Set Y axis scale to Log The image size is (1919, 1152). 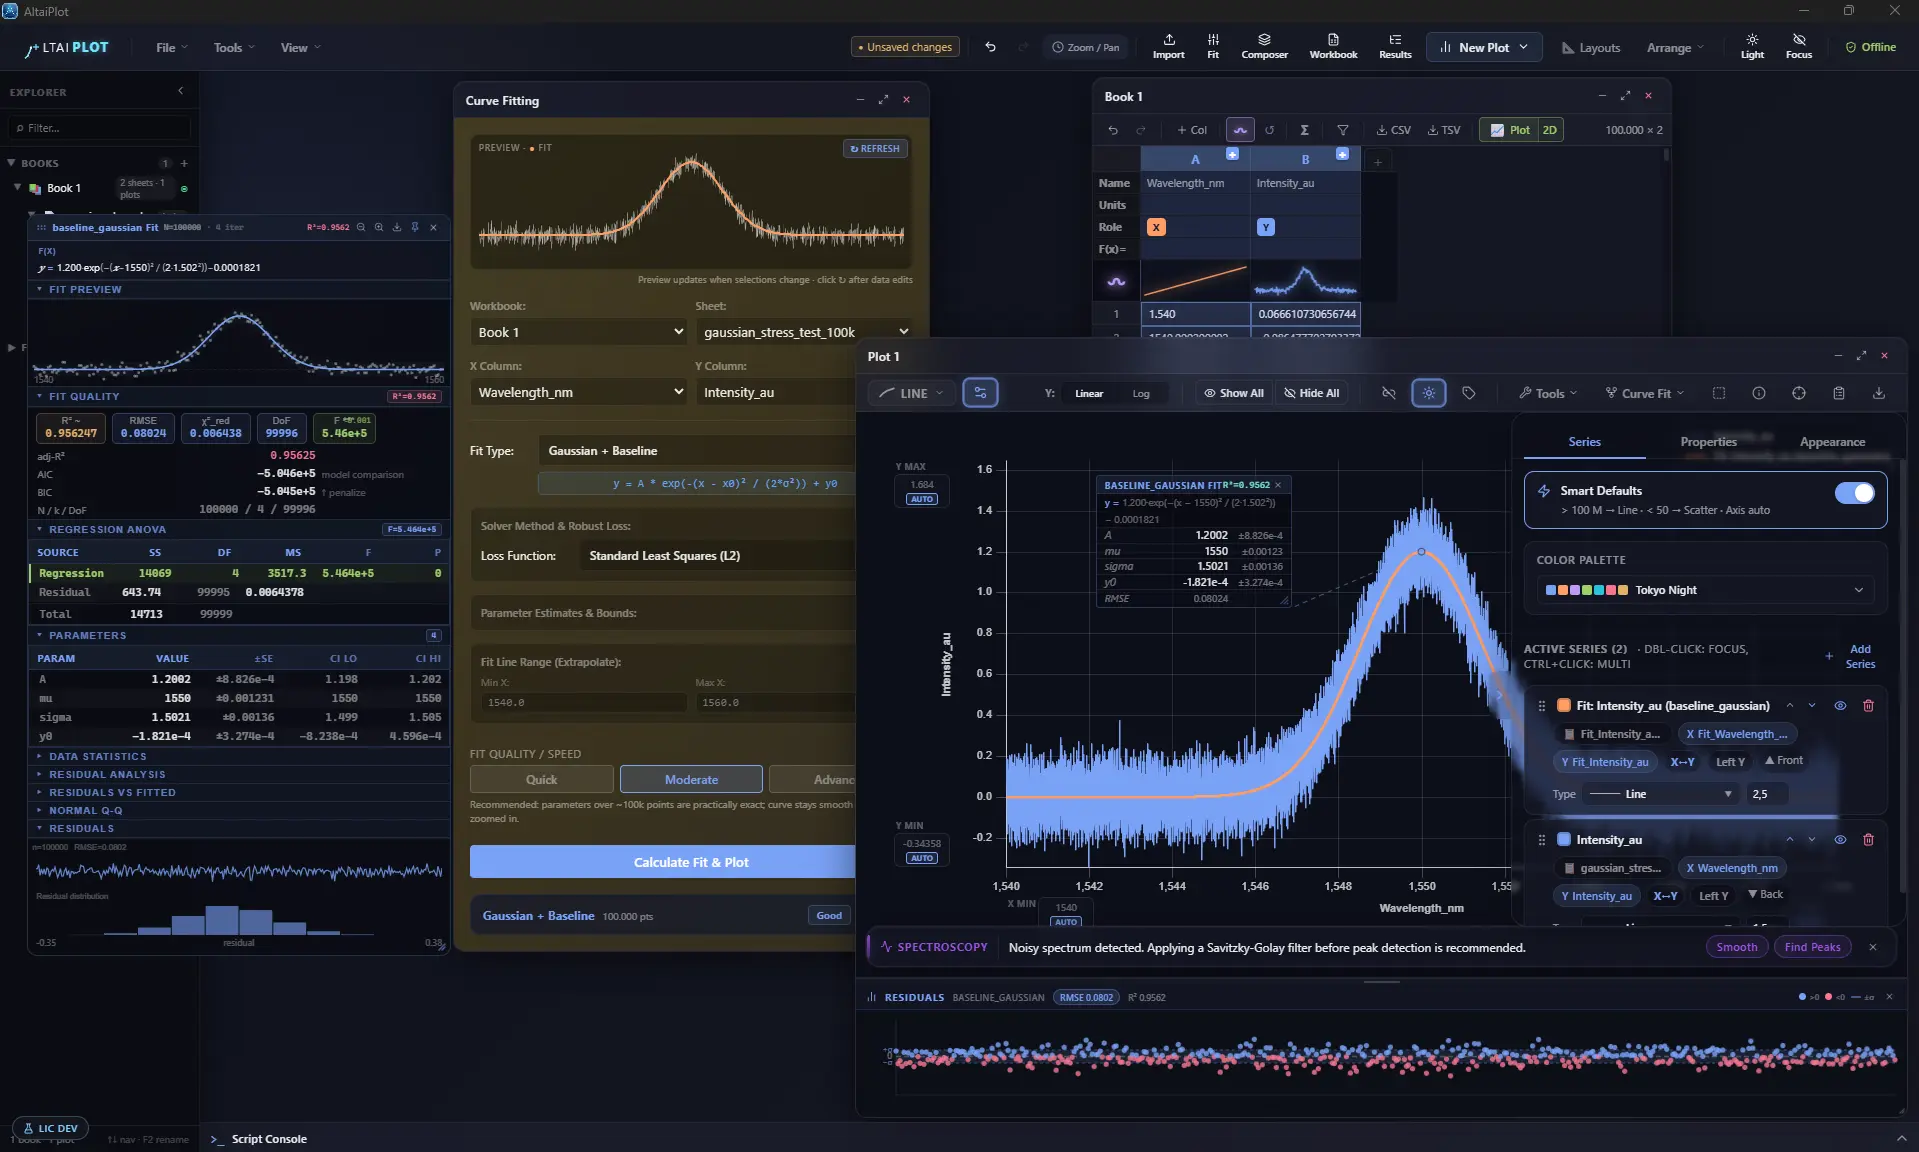[1140, 393]
